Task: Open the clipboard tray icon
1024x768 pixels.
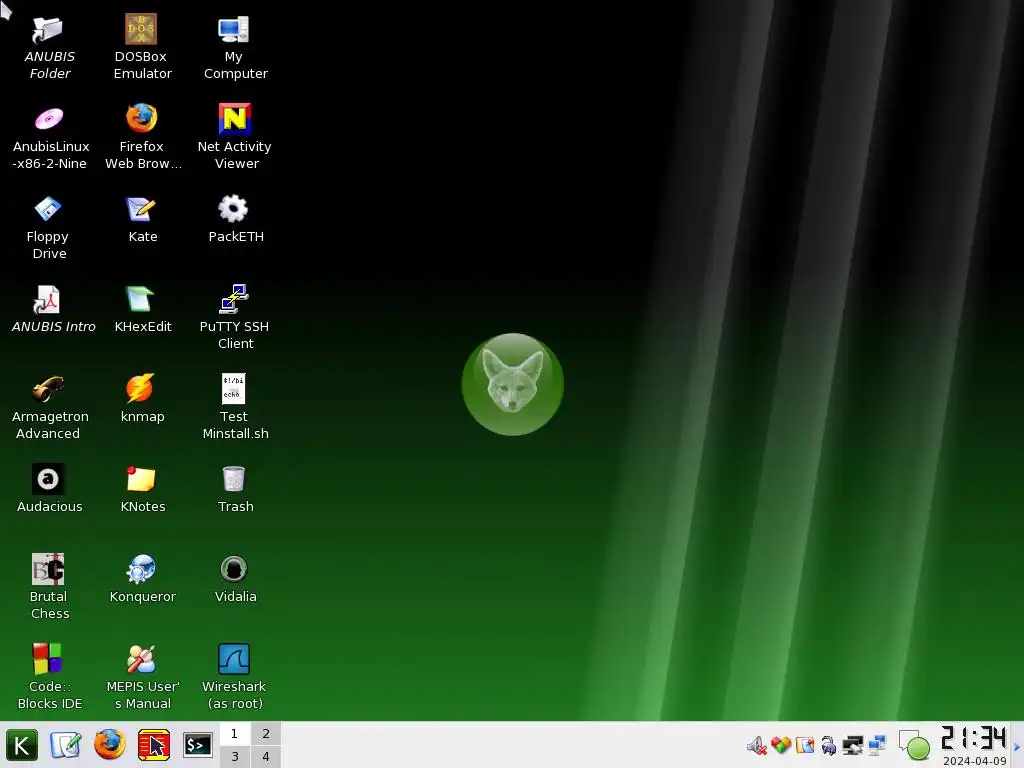Action: coord(805,745)
